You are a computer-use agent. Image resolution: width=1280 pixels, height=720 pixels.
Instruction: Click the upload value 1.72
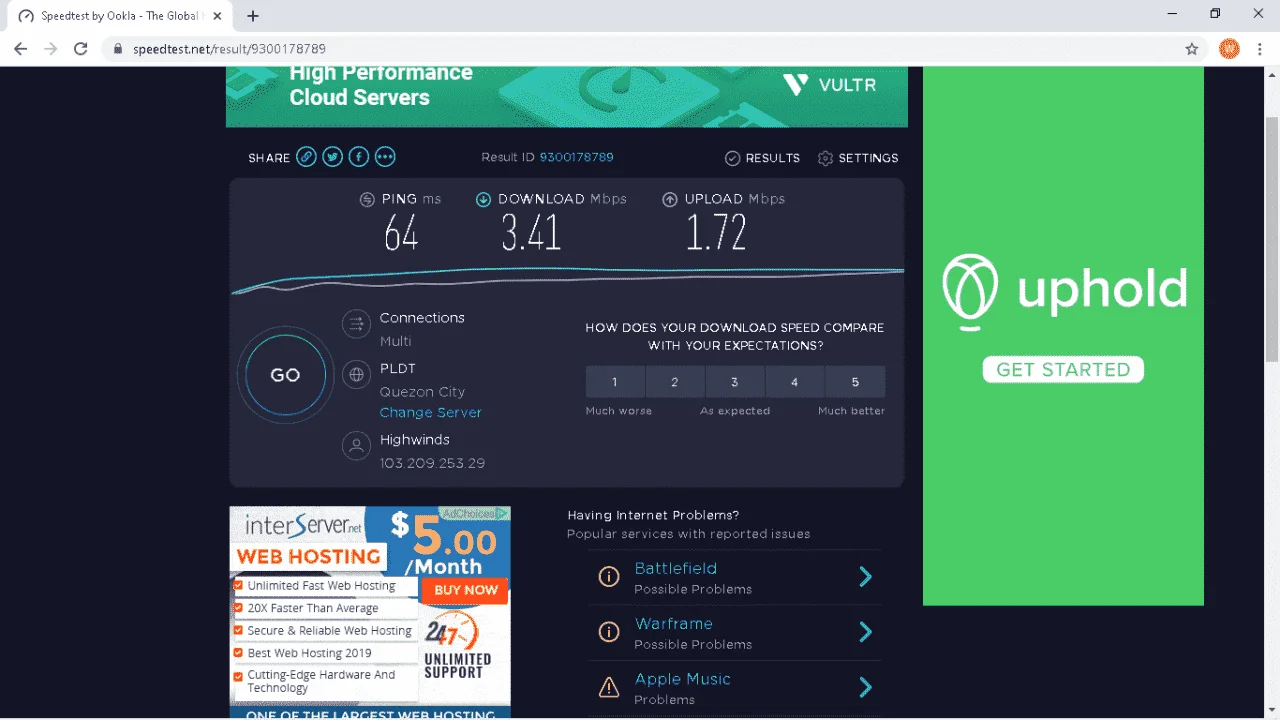point(716,233)
